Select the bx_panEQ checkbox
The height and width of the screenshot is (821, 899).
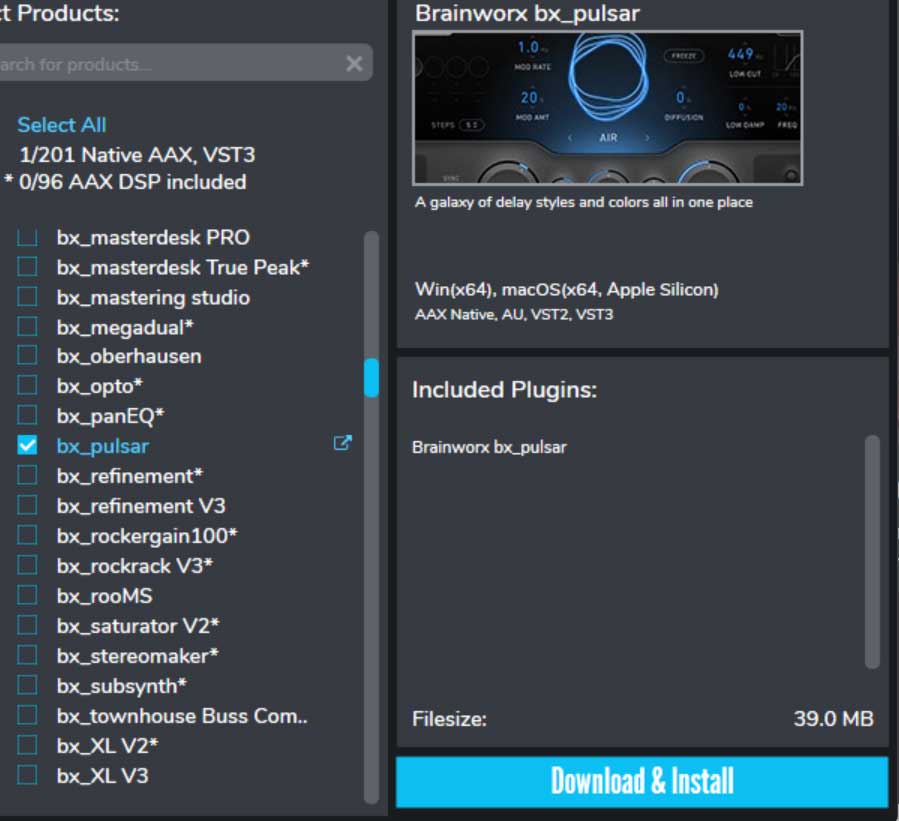click(27, 415)
